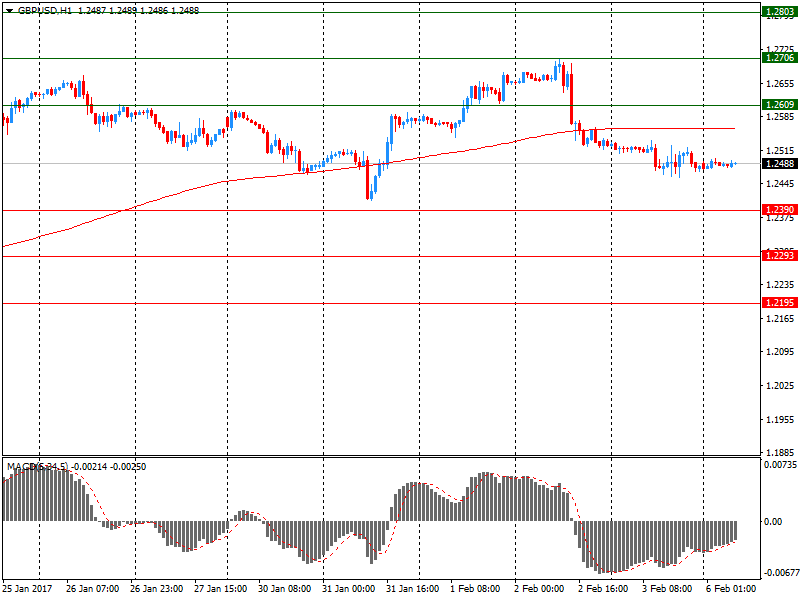Click the 26 Jan 07:00 time label
Image resolution: width=800 pixels, height=600 pixels.
coord(92,588)
